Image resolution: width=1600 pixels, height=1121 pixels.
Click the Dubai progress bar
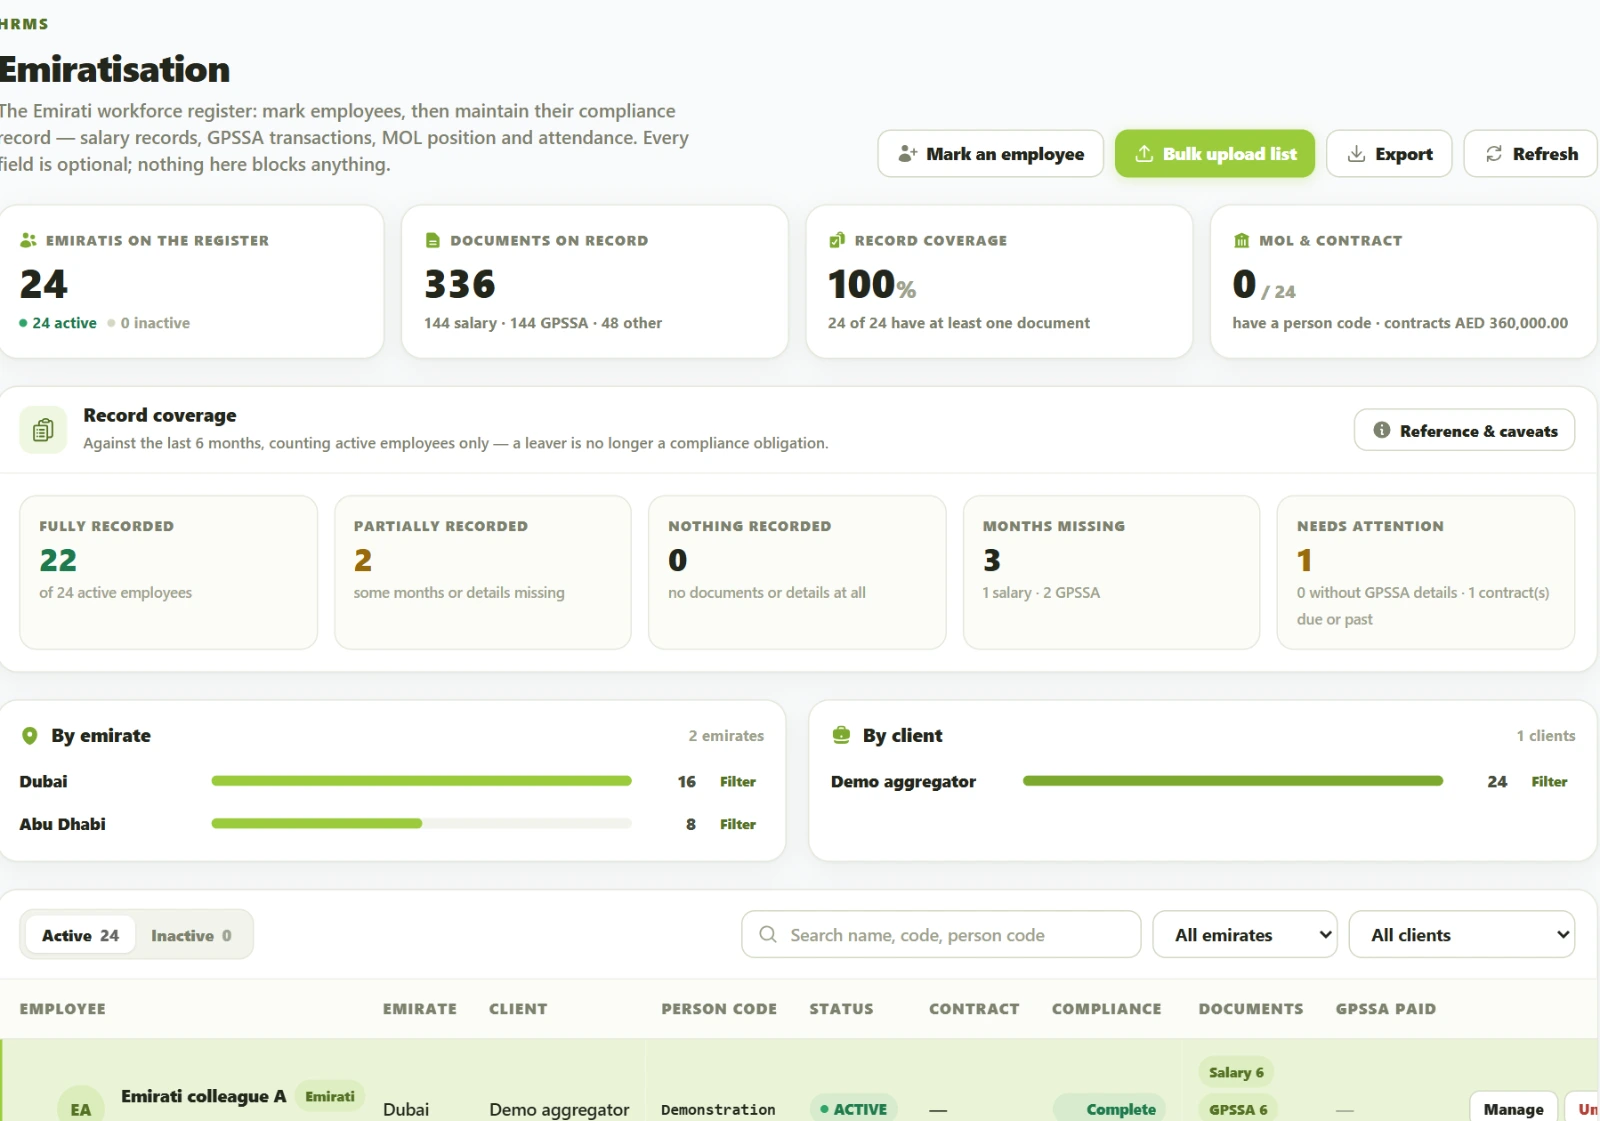421,781
